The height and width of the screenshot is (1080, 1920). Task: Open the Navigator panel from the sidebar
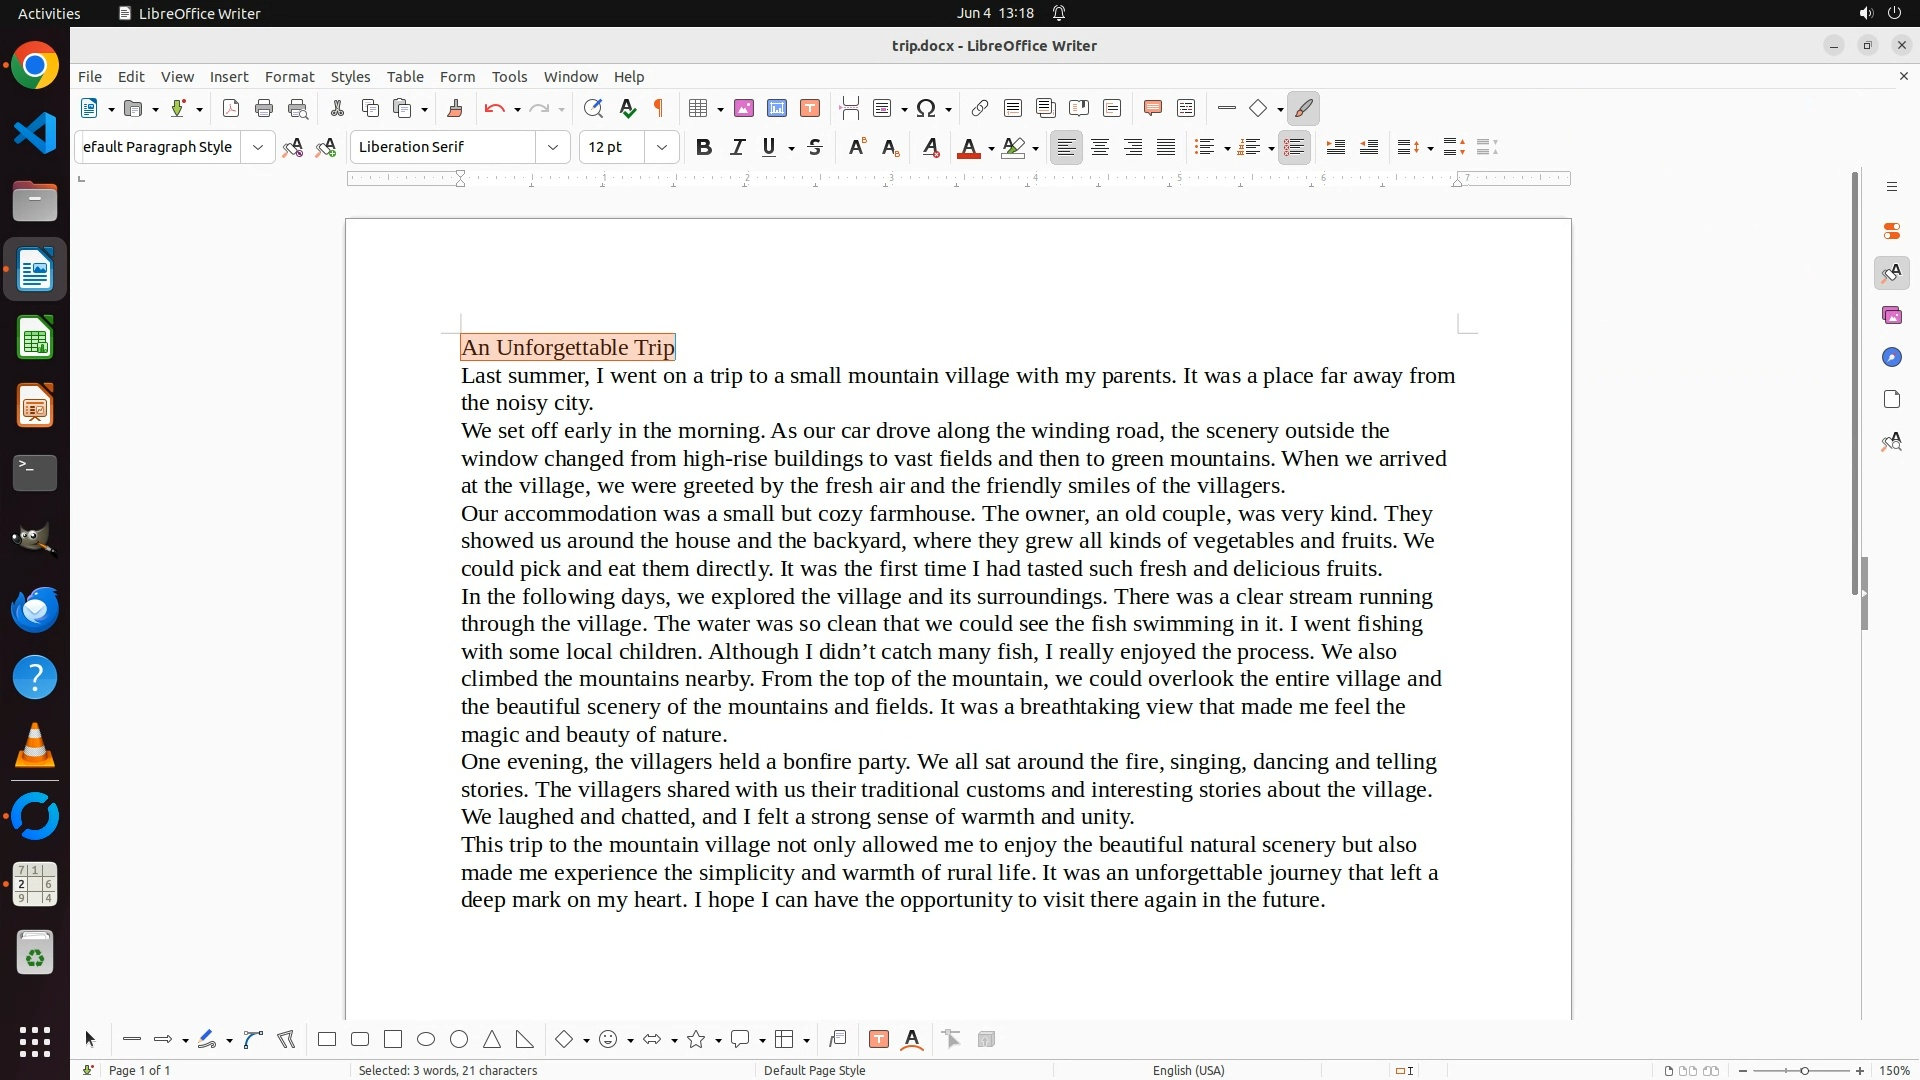click(1891, 357)
